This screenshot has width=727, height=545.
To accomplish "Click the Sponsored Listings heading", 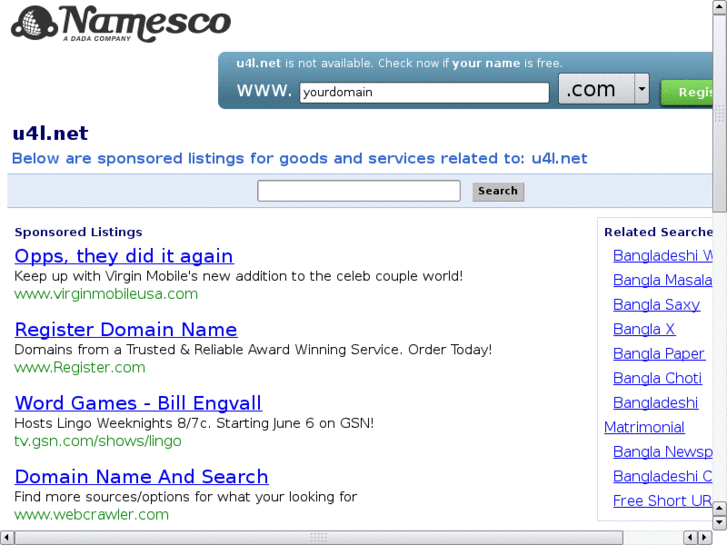I will coord(78,232).
